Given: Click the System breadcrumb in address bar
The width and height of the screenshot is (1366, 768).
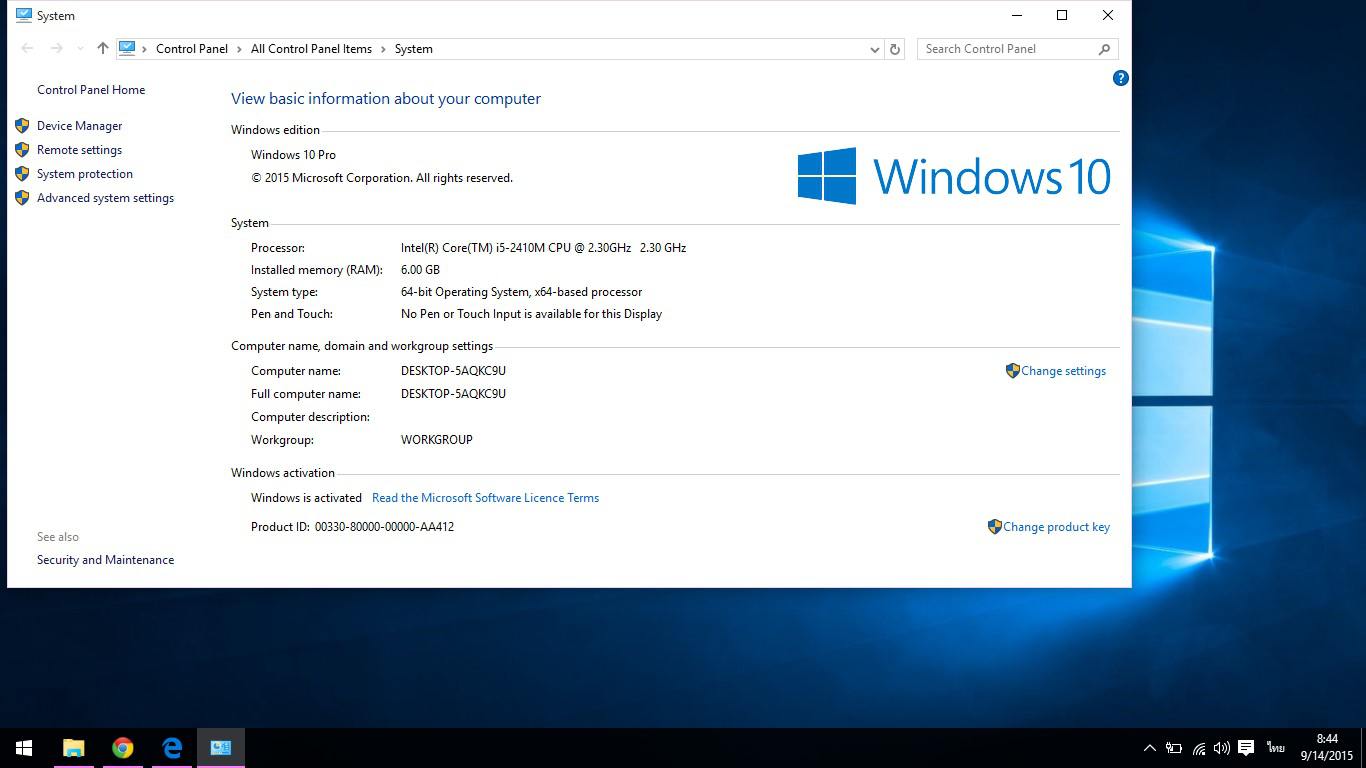Looking at the screenshot, I should point(413,49).
